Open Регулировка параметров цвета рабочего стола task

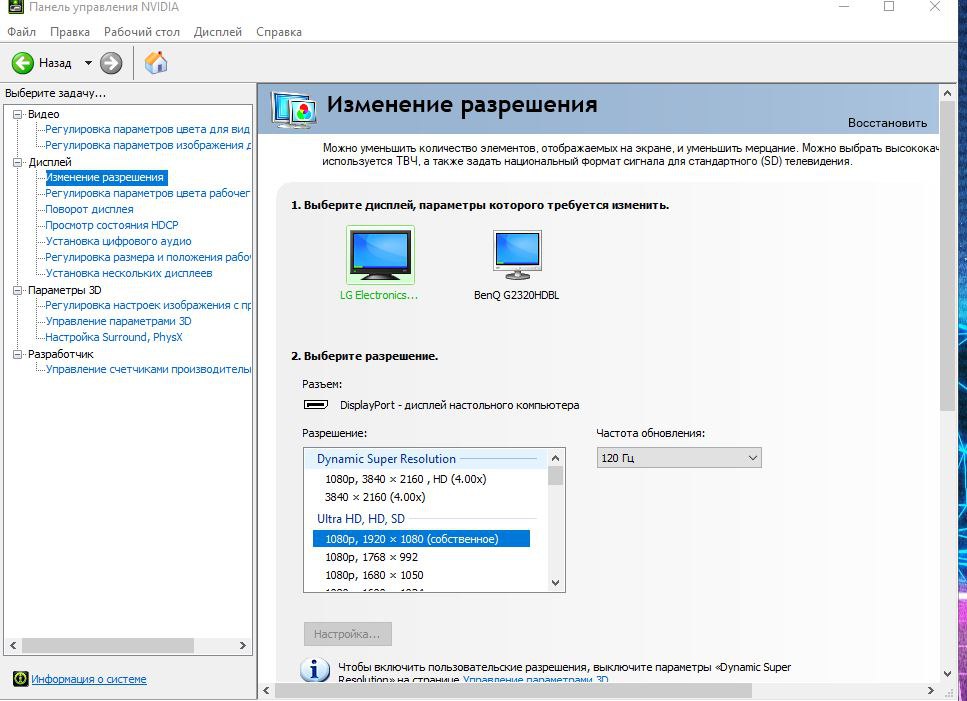147,193
